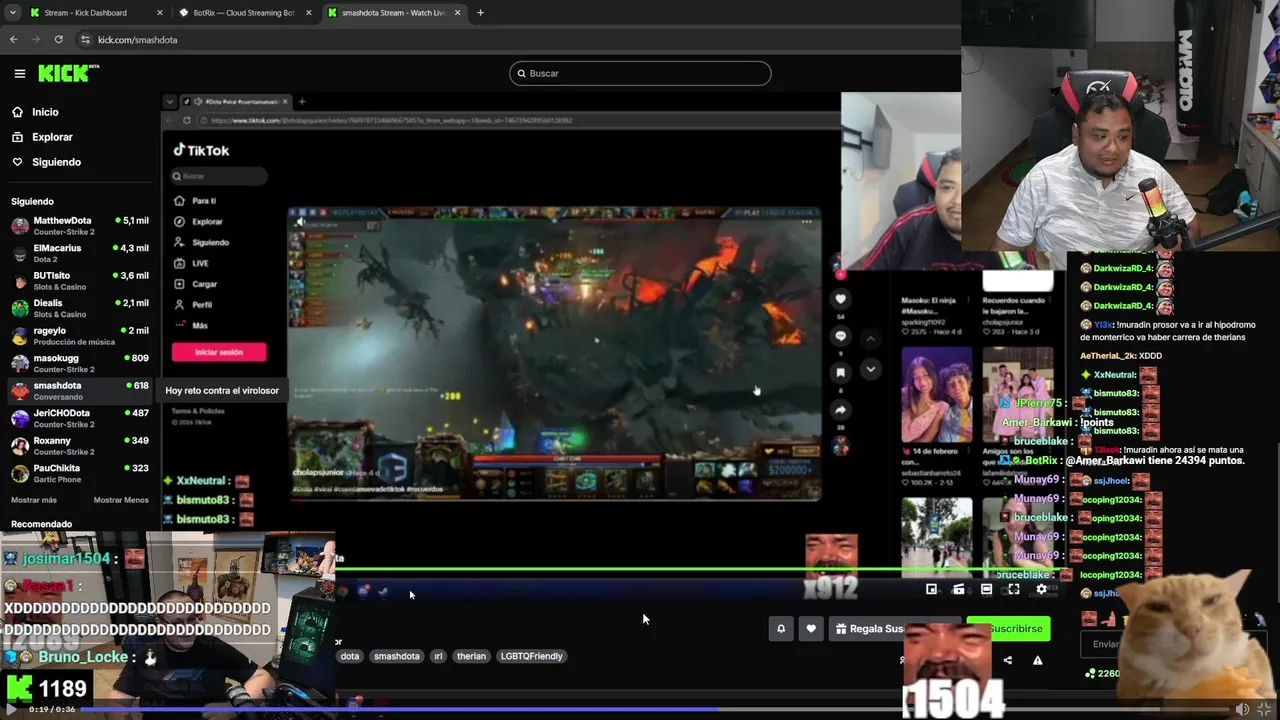Share the TikTok video via arrow icon
1280x720 pixels.
841,409
